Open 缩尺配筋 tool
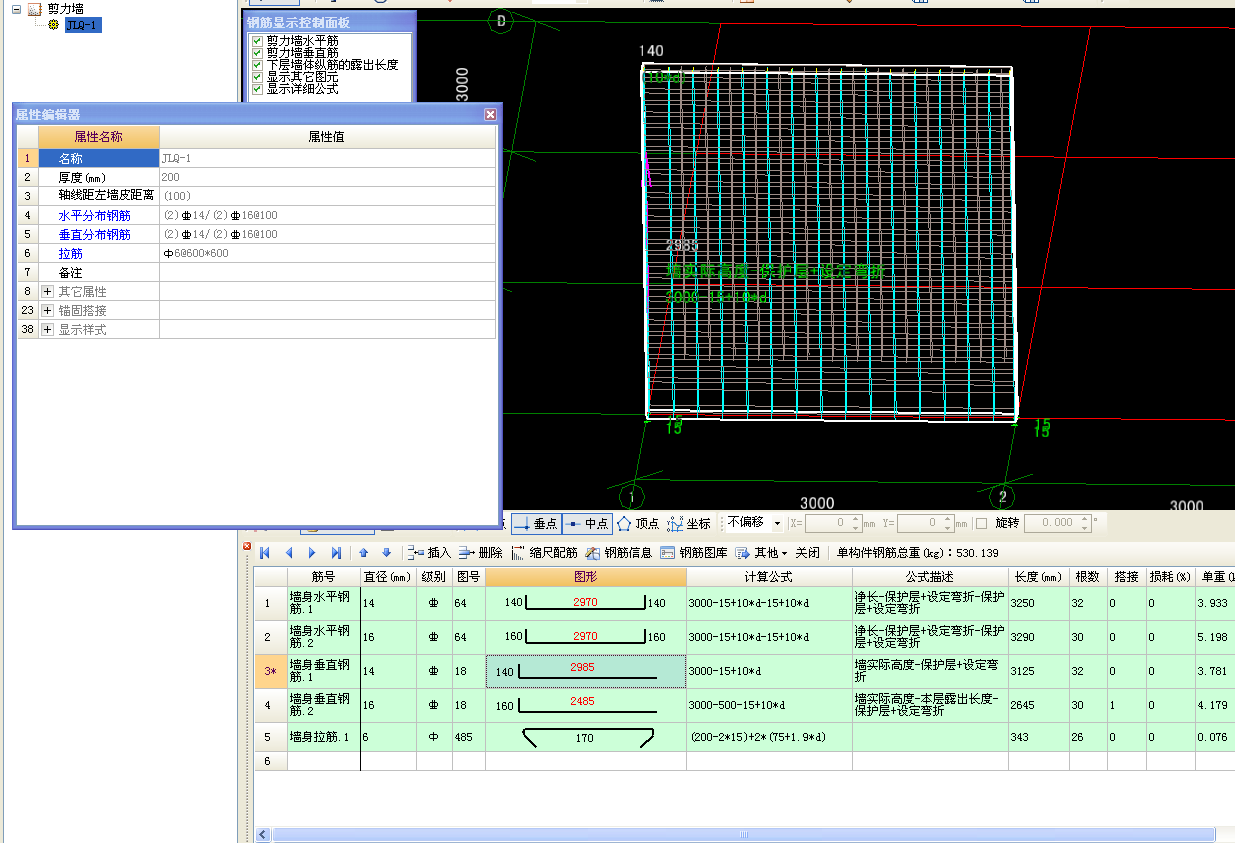The width and height of the screenshot is (1235, 843). (545, 552)
